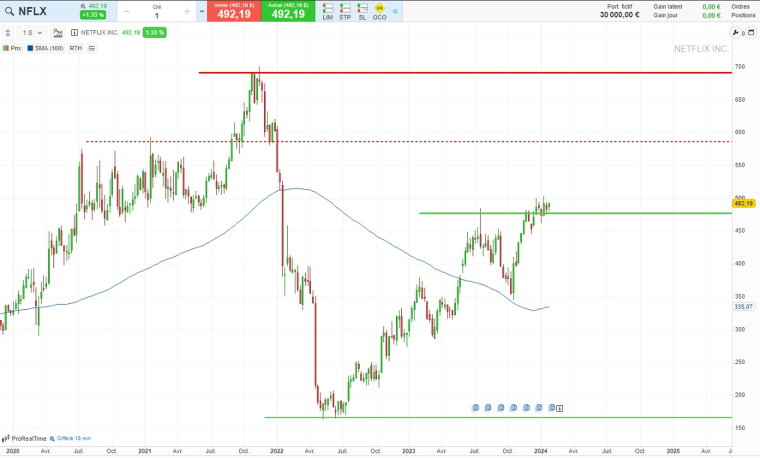Click the 700 level on price axis
Viewport: 760px width, 458px height.
(x=740, y=66)
